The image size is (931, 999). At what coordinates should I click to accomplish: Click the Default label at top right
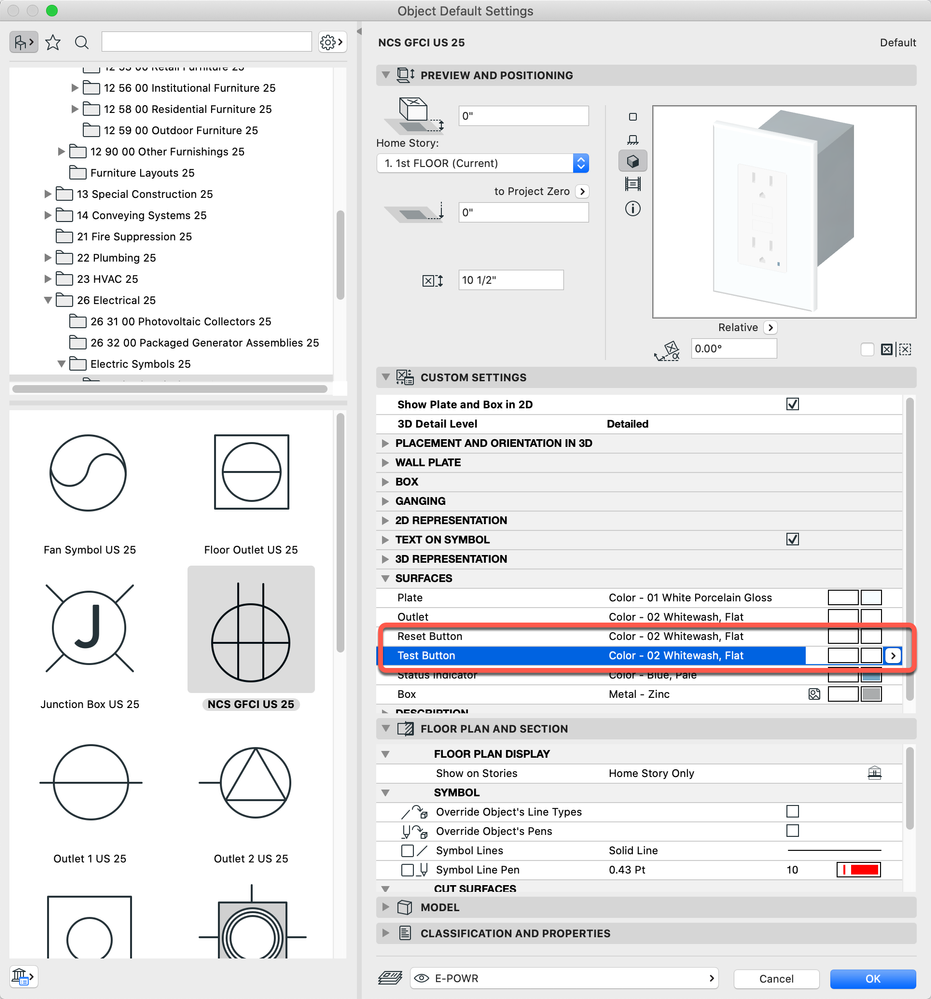point(898,43)
